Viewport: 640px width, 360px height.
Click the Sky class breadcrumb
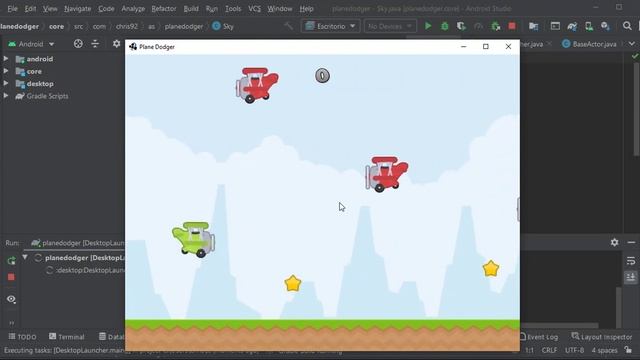coord(223,26)
